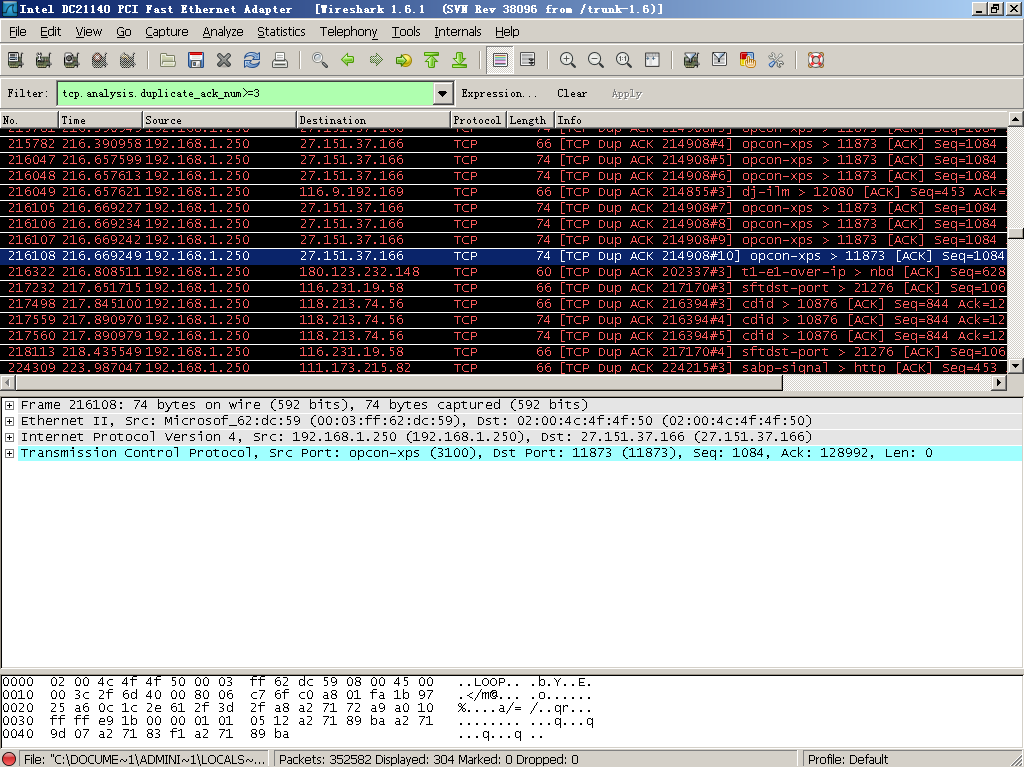Click packet list horizontal scrollbar right arrow
Image resolution: width=1024 pixels, height=768 pixels.
(x=999, y=383)
